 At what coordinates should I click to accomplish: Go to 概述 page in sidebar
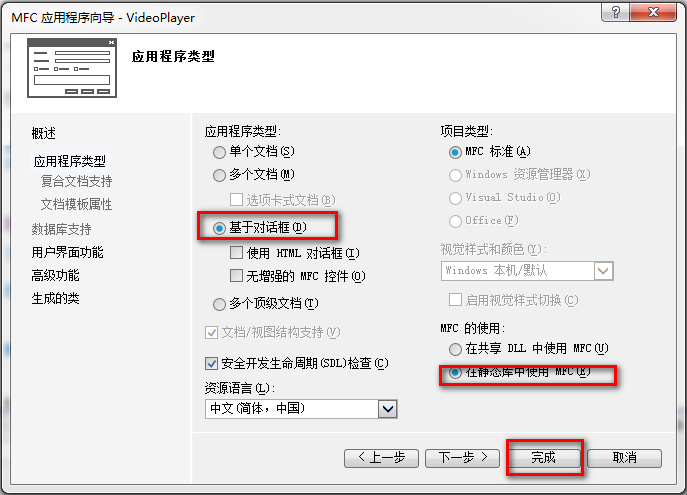click(x=43, y=133)
